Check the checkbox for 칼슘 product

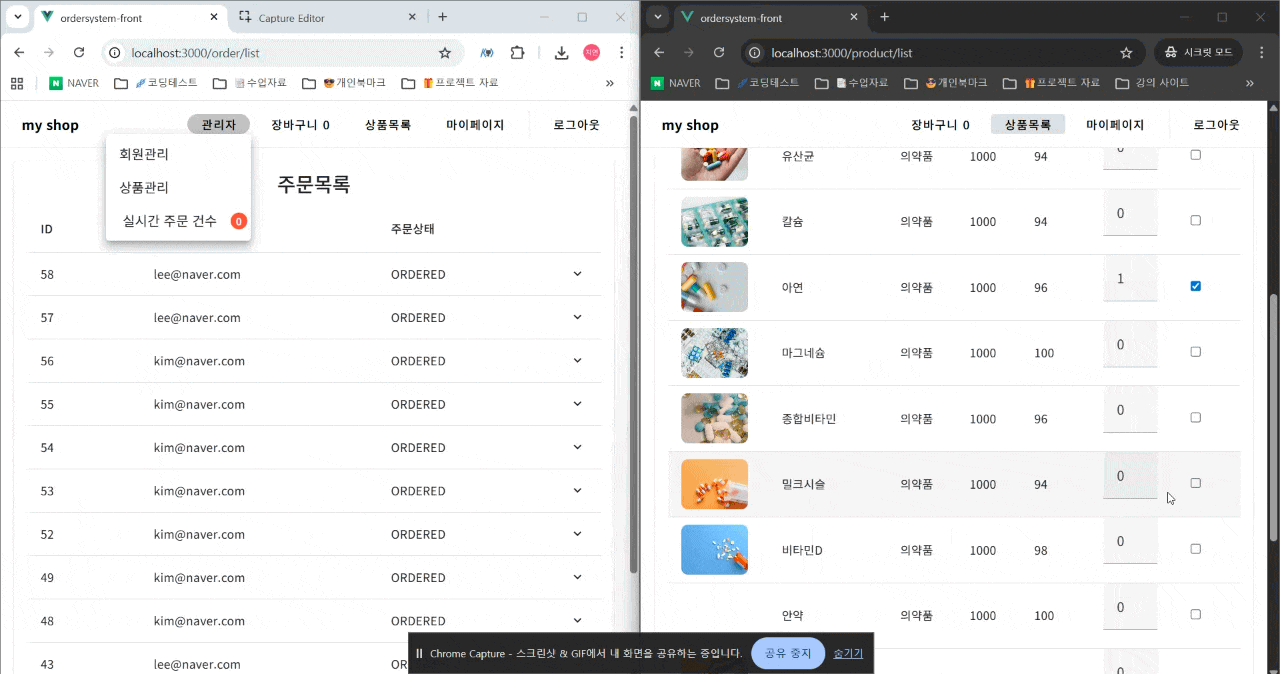(x=1195, y=220)
